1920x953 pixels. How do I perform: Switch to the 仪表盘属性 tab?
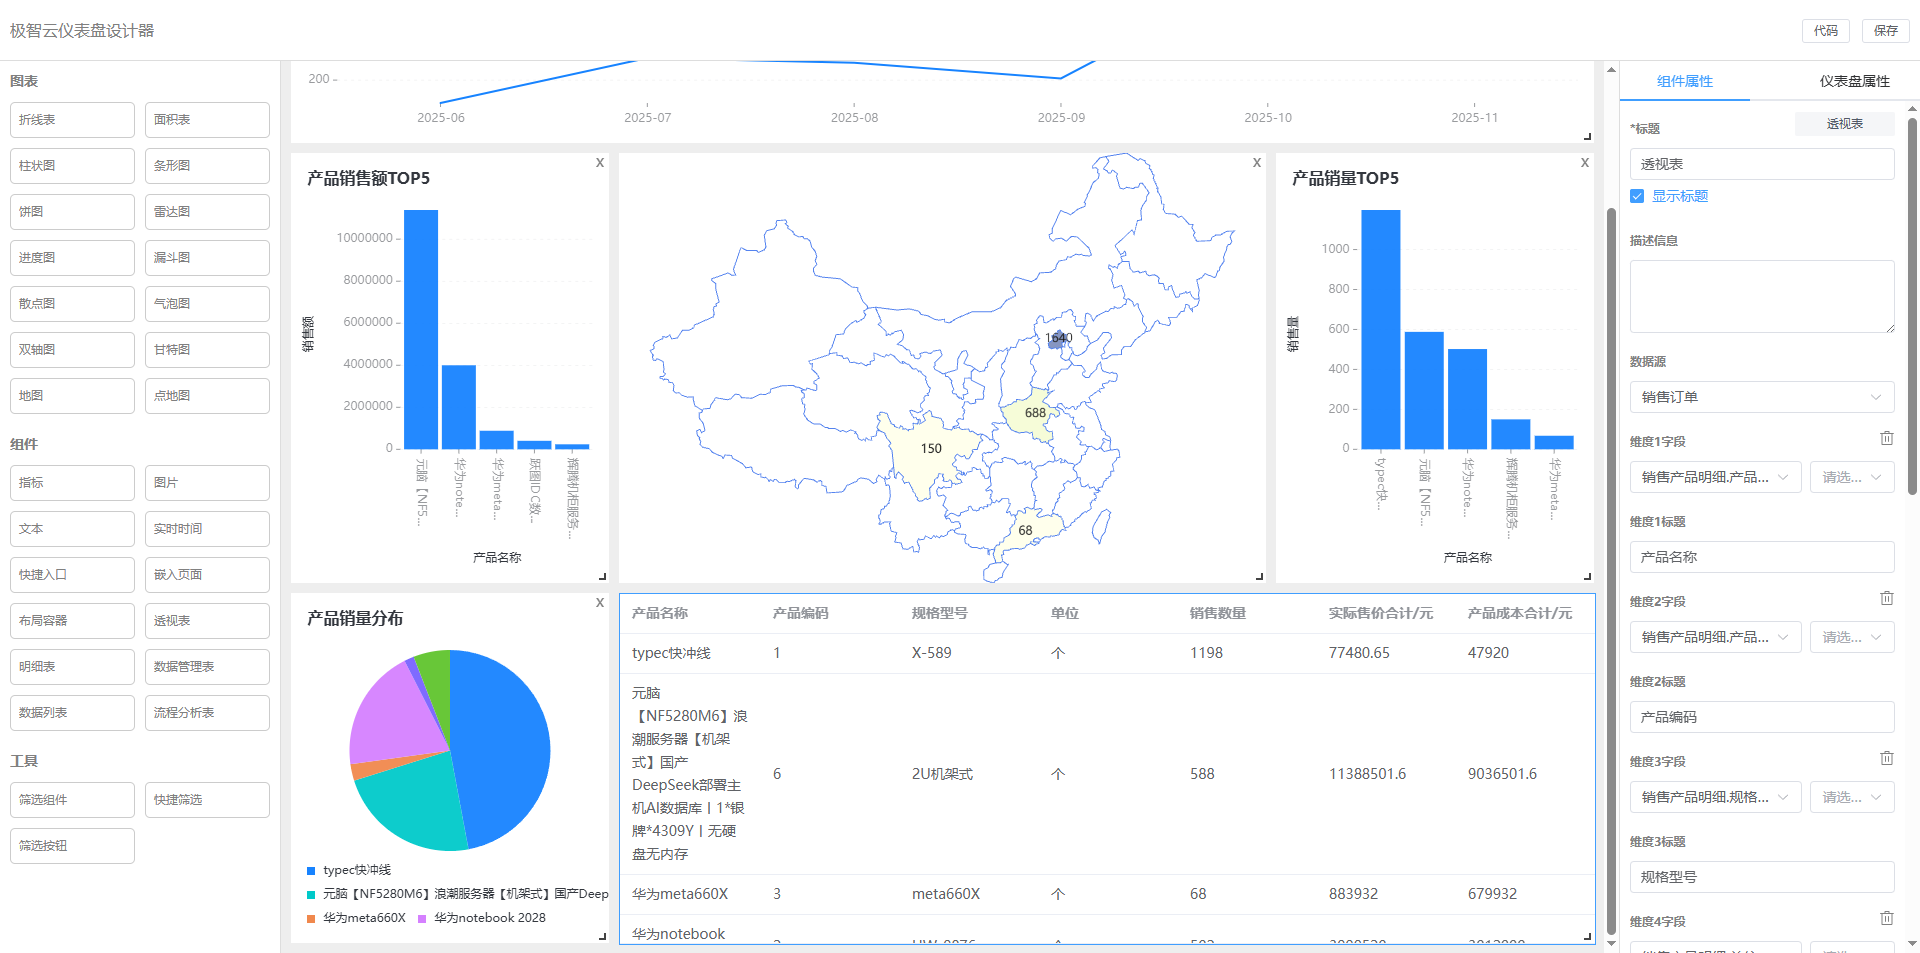1854,81
